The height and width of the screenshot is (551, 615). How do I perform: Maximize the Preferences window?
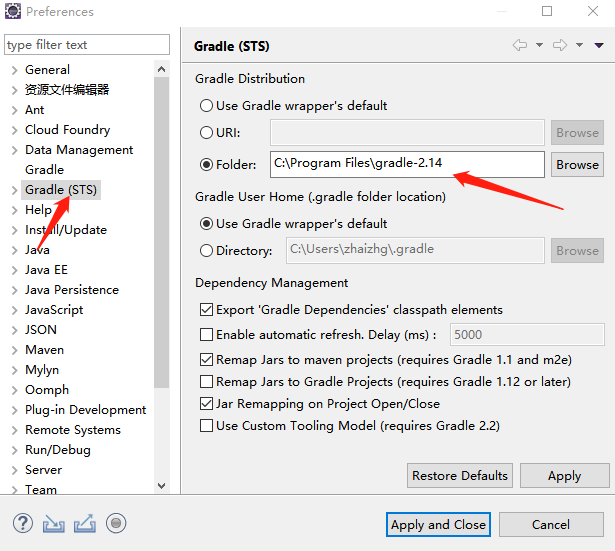[x=547, y=11]
